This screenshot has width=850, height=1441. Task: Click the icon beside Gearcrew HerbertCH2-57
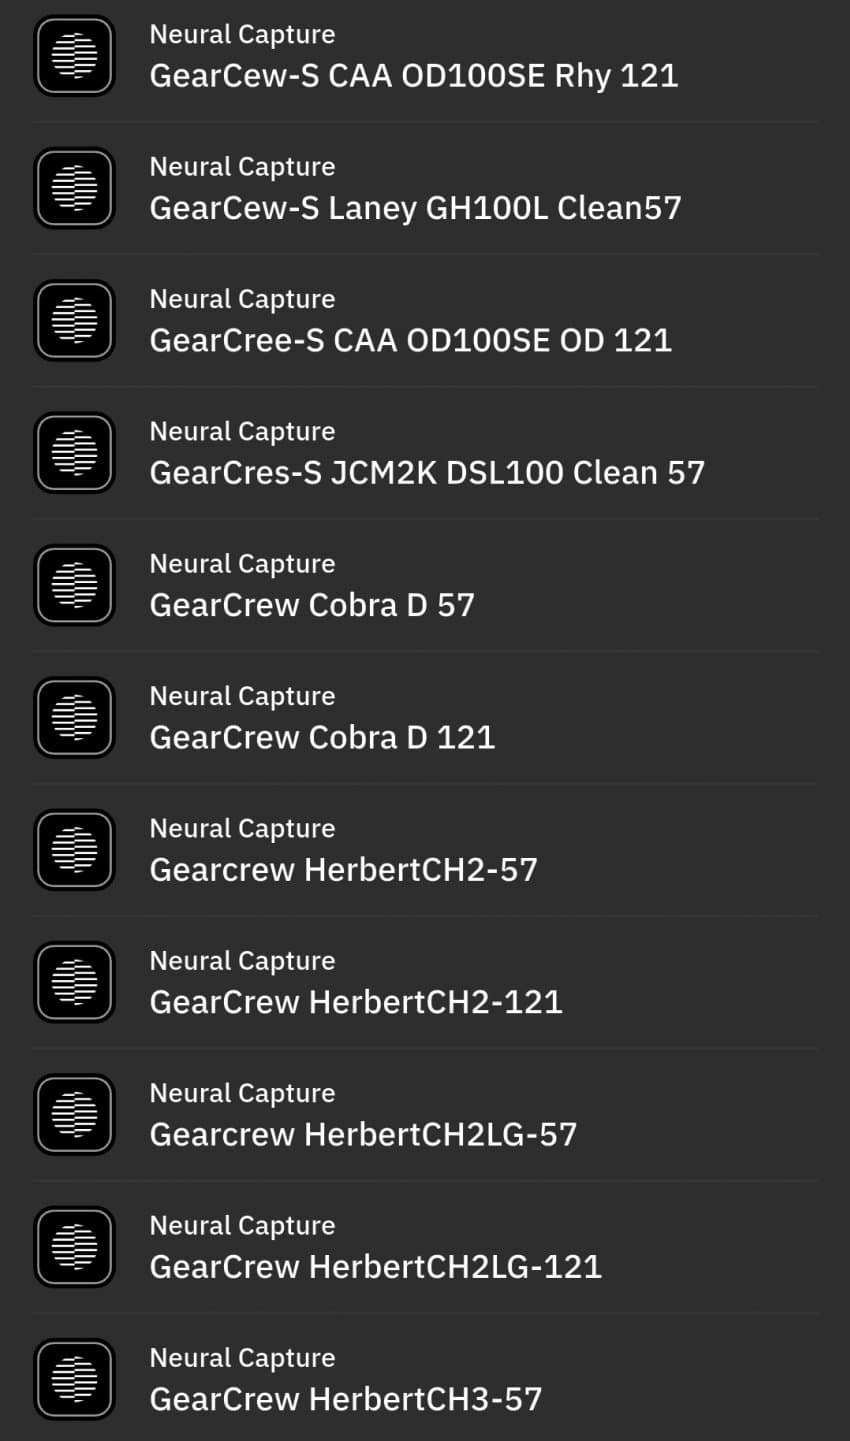point(75,850)
